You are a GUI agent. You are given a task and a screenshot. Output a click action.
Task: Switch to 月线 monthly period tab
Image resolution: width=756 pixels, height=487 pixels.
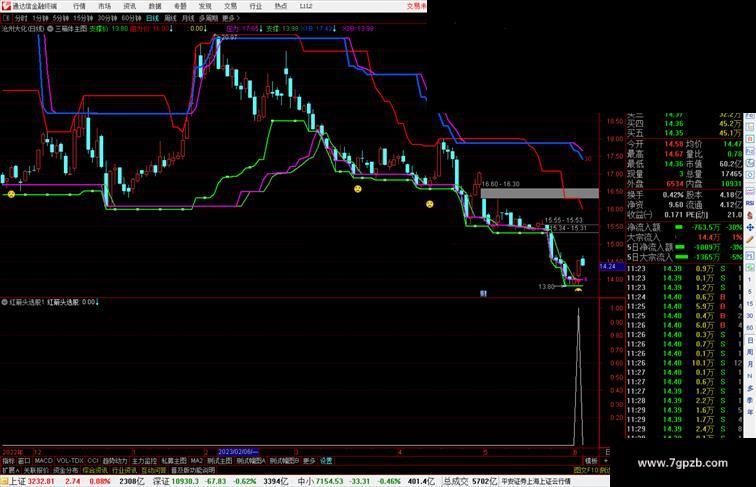click(x=188, y=18)
